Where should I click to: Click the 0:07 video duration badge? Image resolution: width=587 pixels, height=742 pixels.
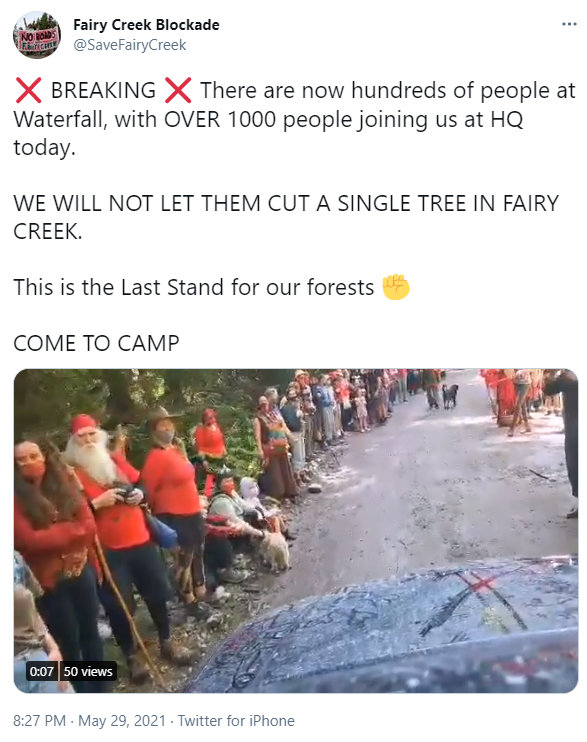(42, 671)
